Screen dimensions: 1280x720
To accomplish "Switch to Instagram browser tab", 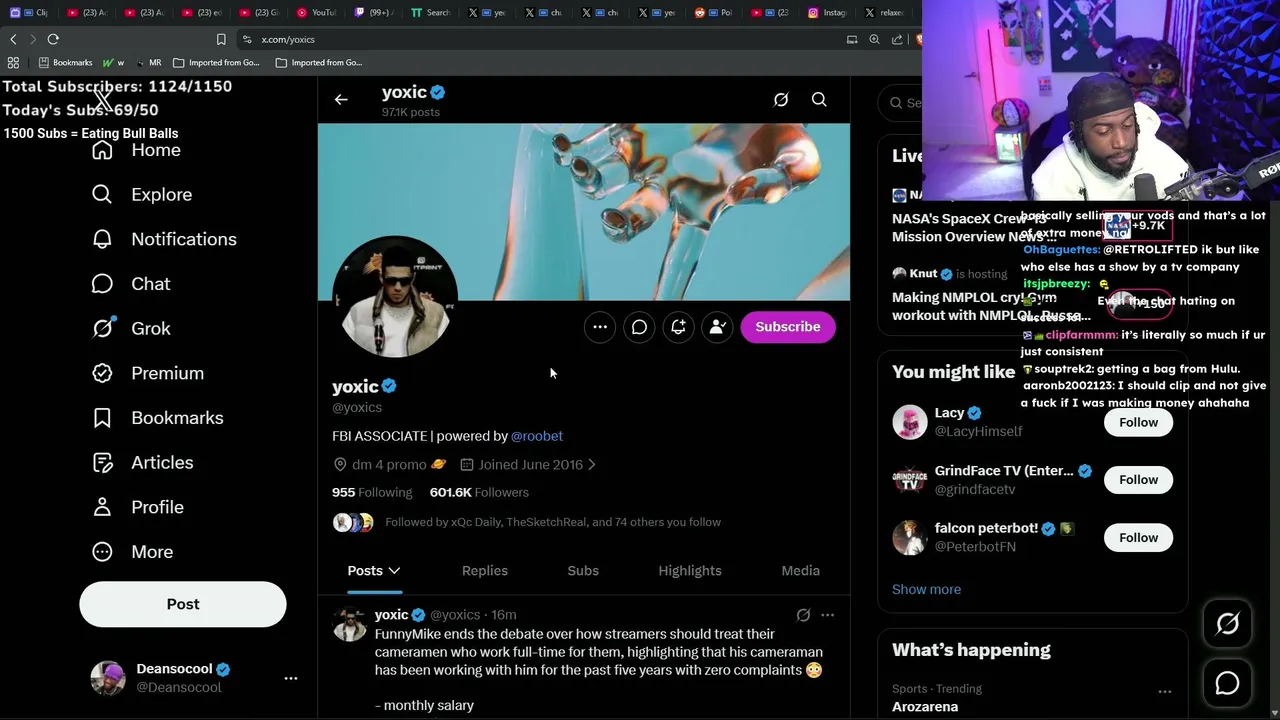I will coord(827,13).
